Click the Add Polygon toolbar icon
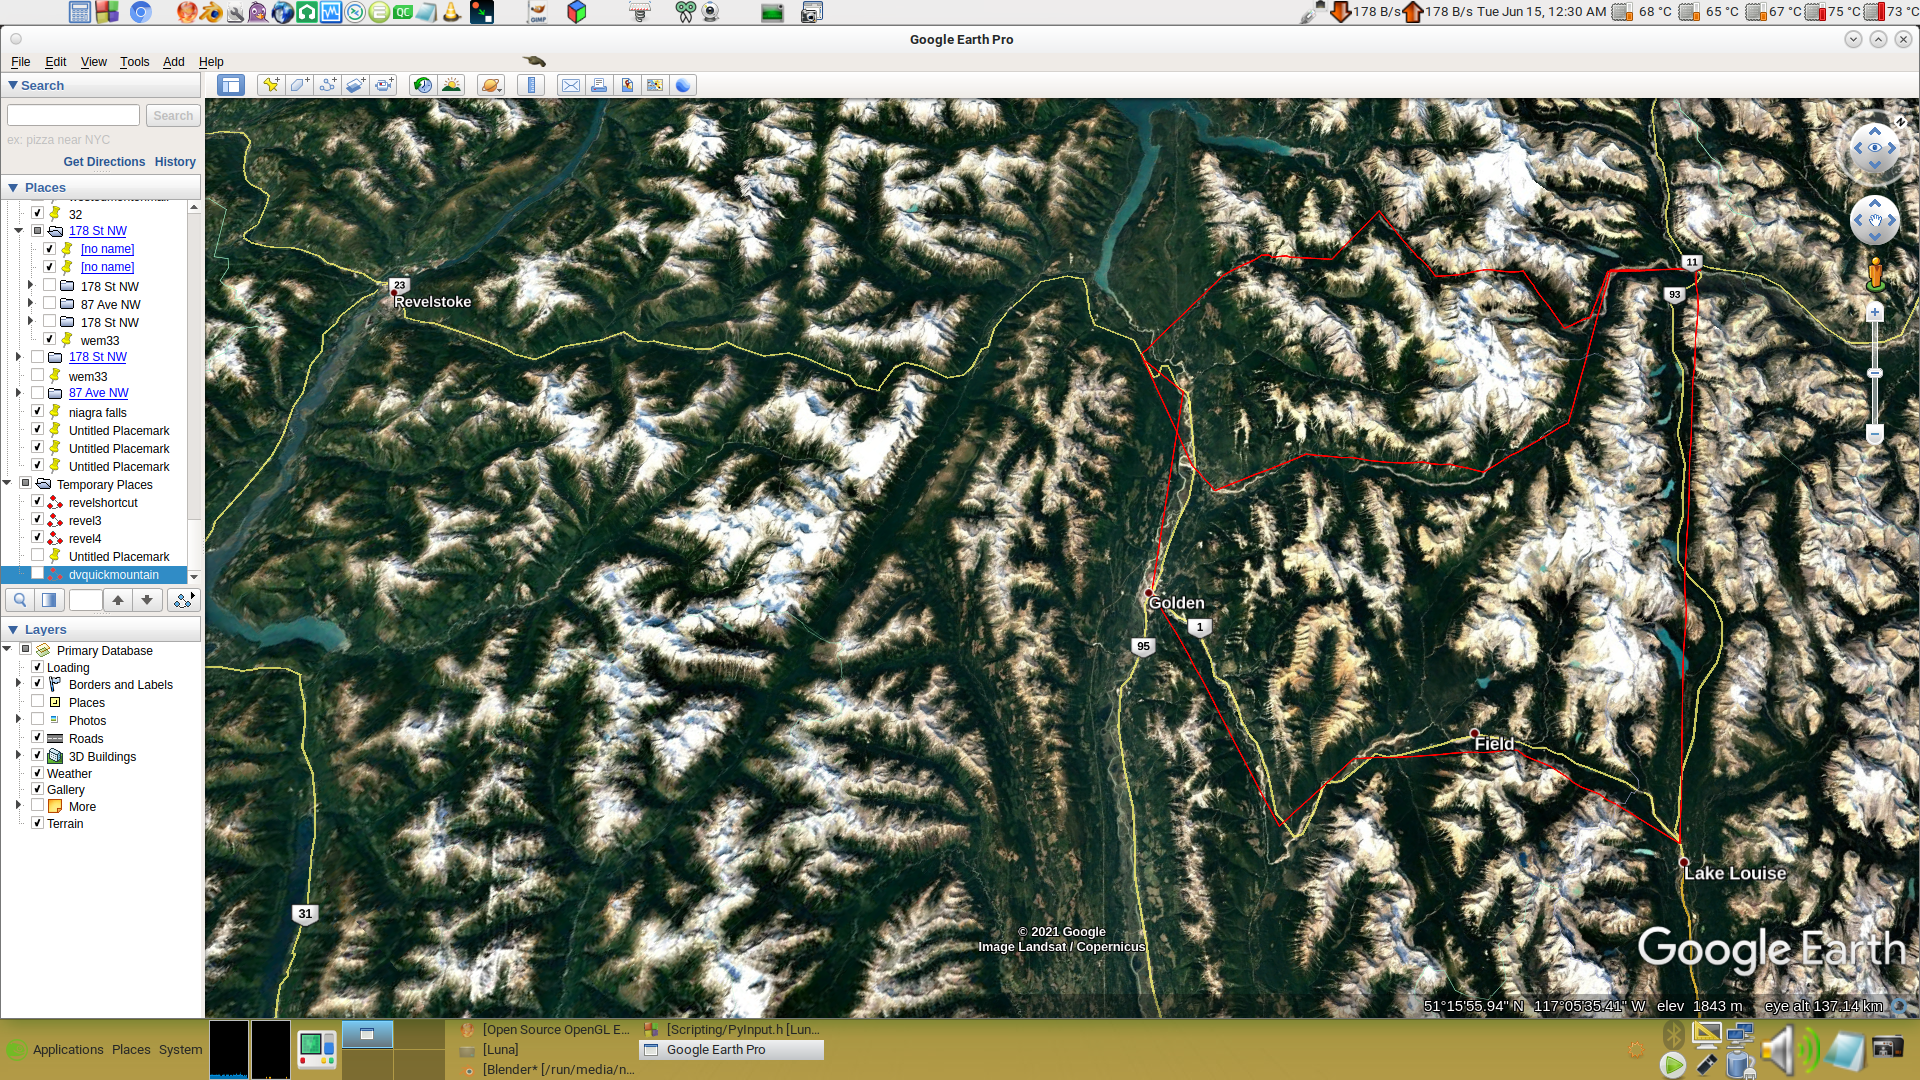 pos(299,85)
